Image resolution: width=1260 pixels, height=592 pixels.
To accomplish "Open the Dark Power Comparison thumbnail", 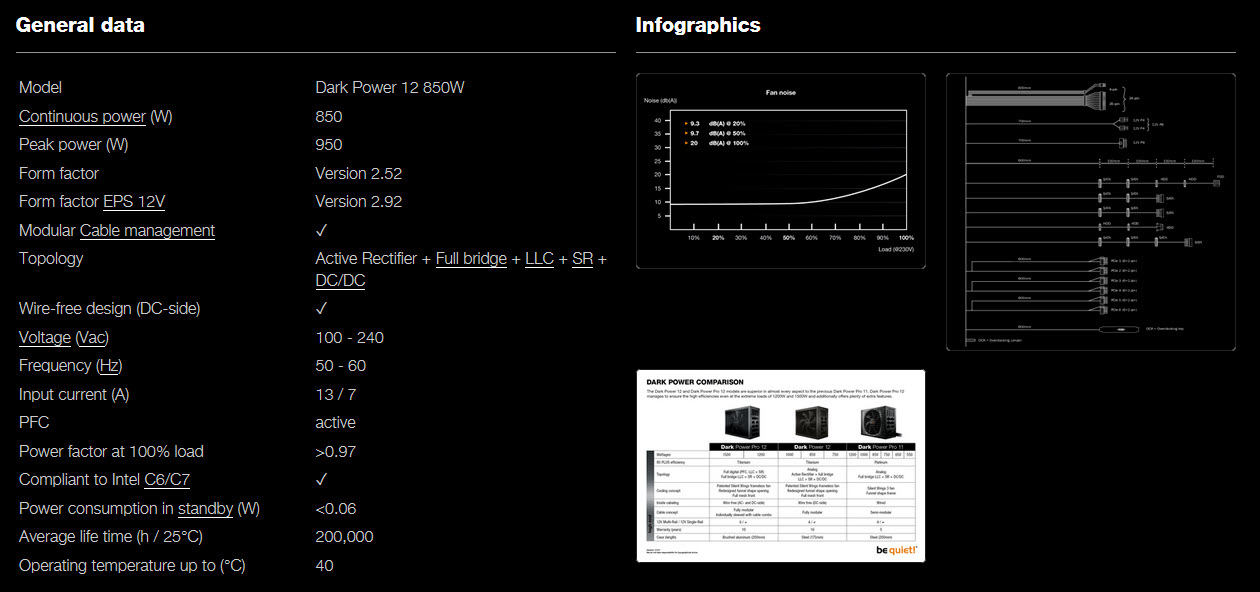I will (x=781, y=466).
